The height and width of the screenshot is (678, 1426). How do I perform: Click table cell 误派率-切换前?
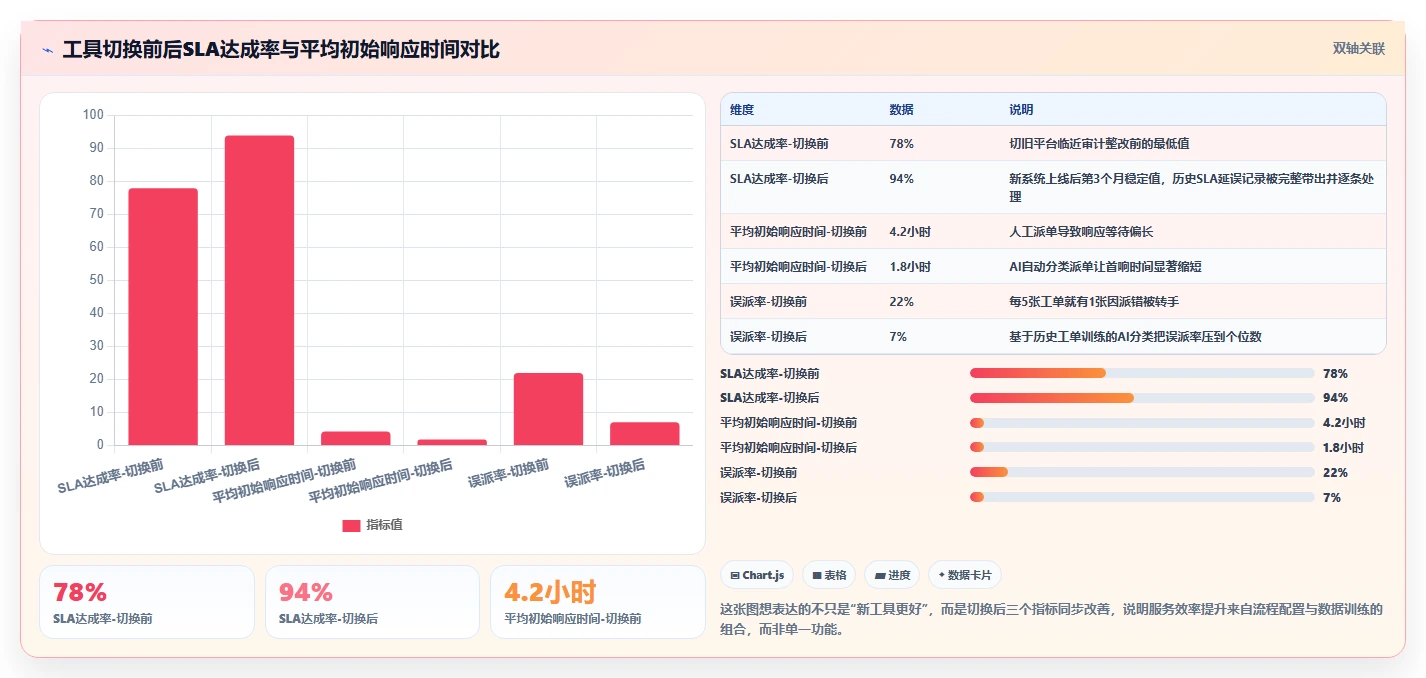pyautogui.click(x=768, y=301)
